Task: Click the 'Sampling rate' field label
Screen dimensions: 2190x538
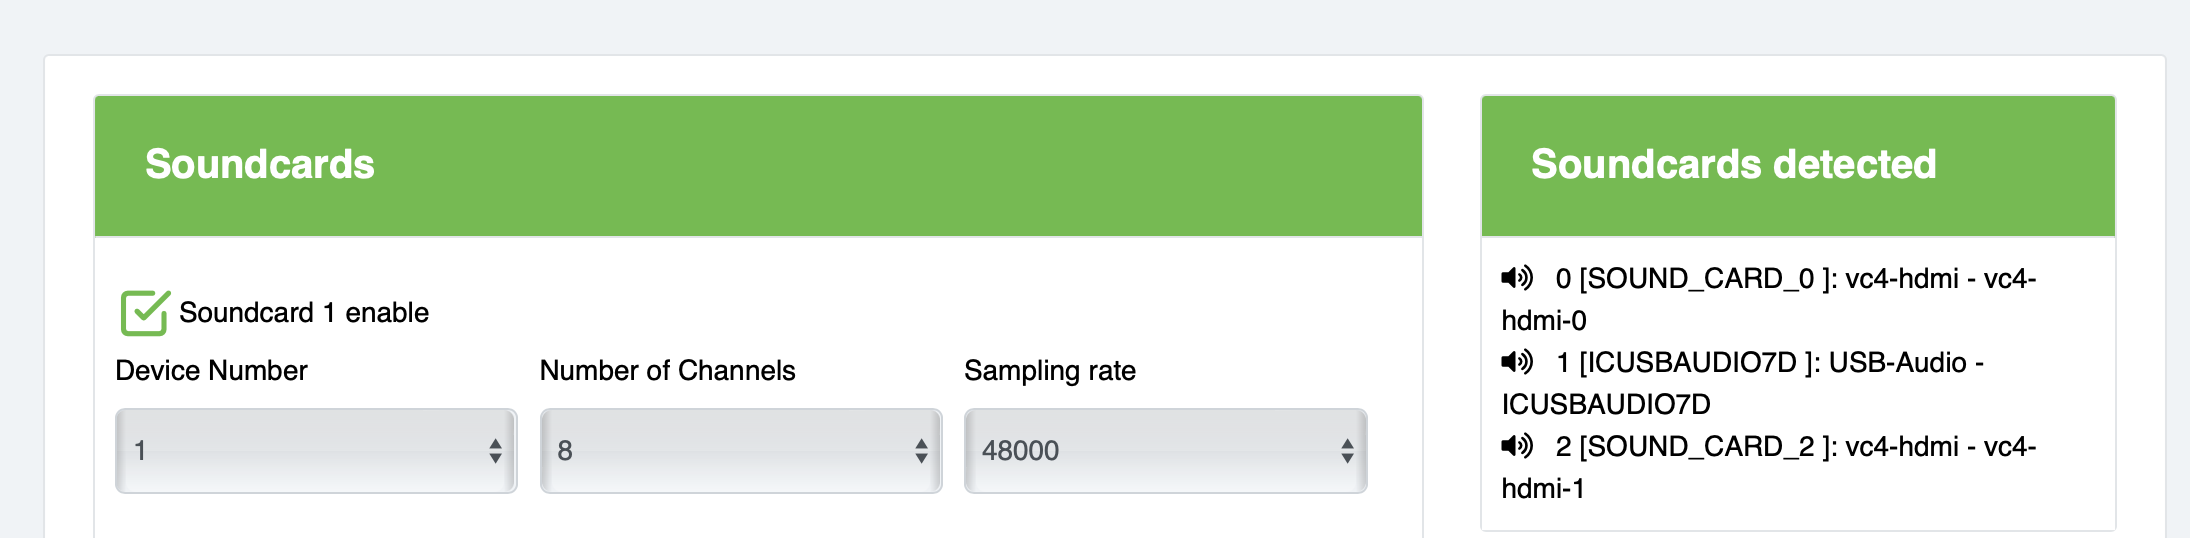Action: click(x=1049, y=371)
